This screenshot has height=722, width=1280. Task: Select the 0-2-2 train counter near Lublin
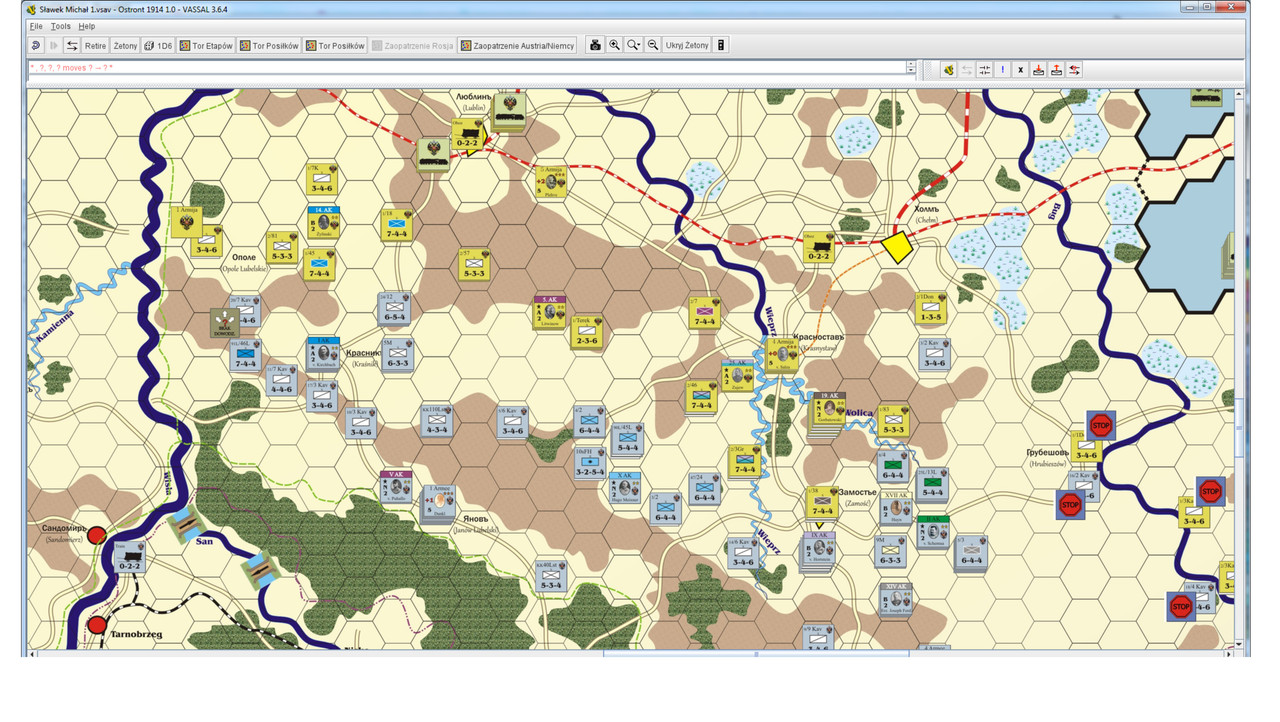tap(467, 135)
